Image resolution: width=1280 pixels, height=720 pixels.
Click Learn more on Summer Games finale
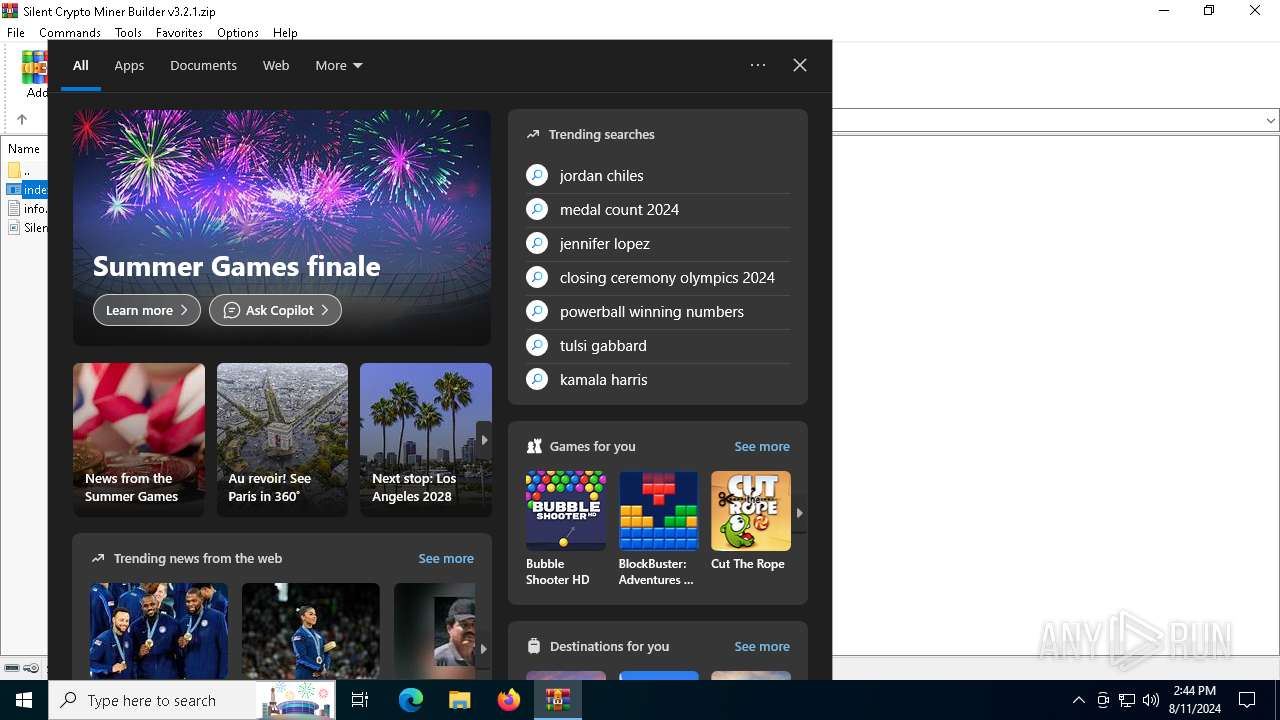click(147, 310)
